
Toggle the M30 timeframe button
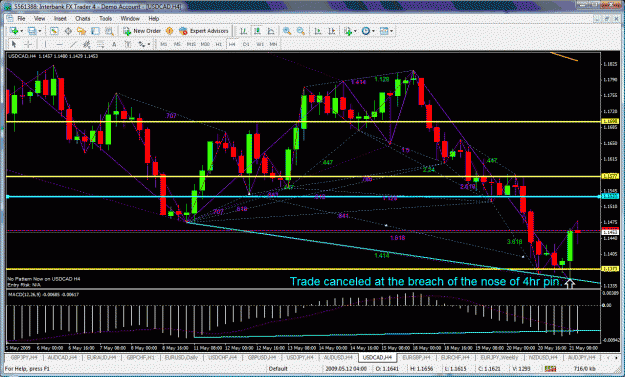pyautogui.click(x=205, y=44)
